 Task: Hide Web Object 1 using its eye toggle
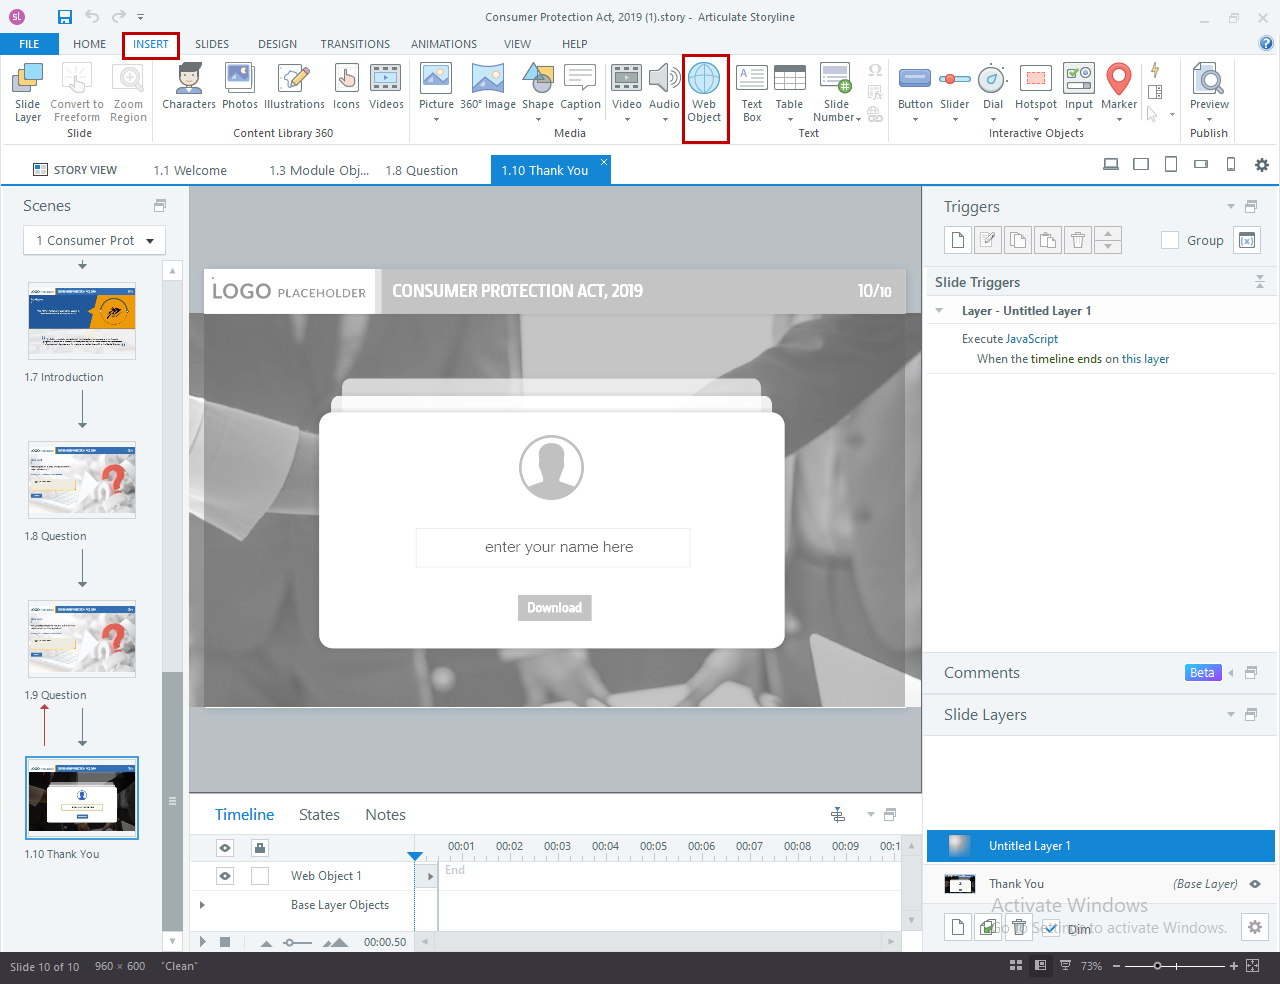tap(224, 875)
